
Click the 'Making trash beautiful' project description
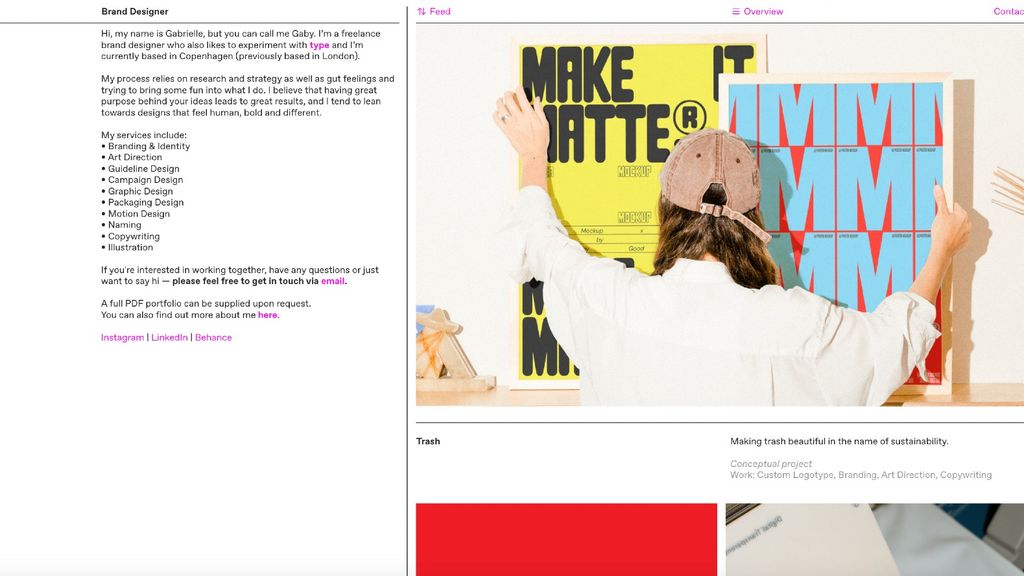tap(838, 440)
